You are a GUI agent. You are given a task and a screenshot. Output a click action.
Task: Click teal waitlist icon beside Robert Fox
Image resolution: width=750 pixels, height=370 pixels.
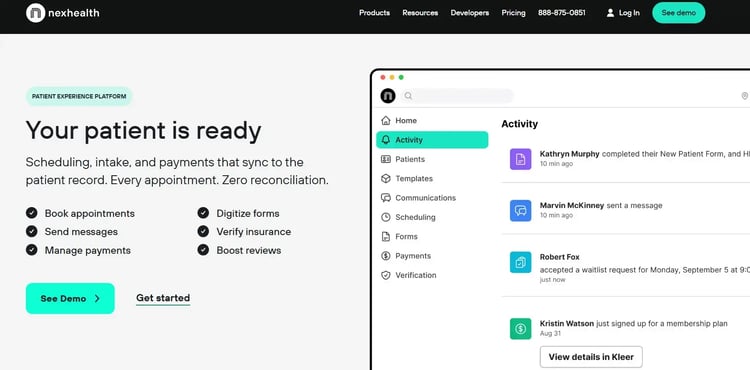click(520, 262)
